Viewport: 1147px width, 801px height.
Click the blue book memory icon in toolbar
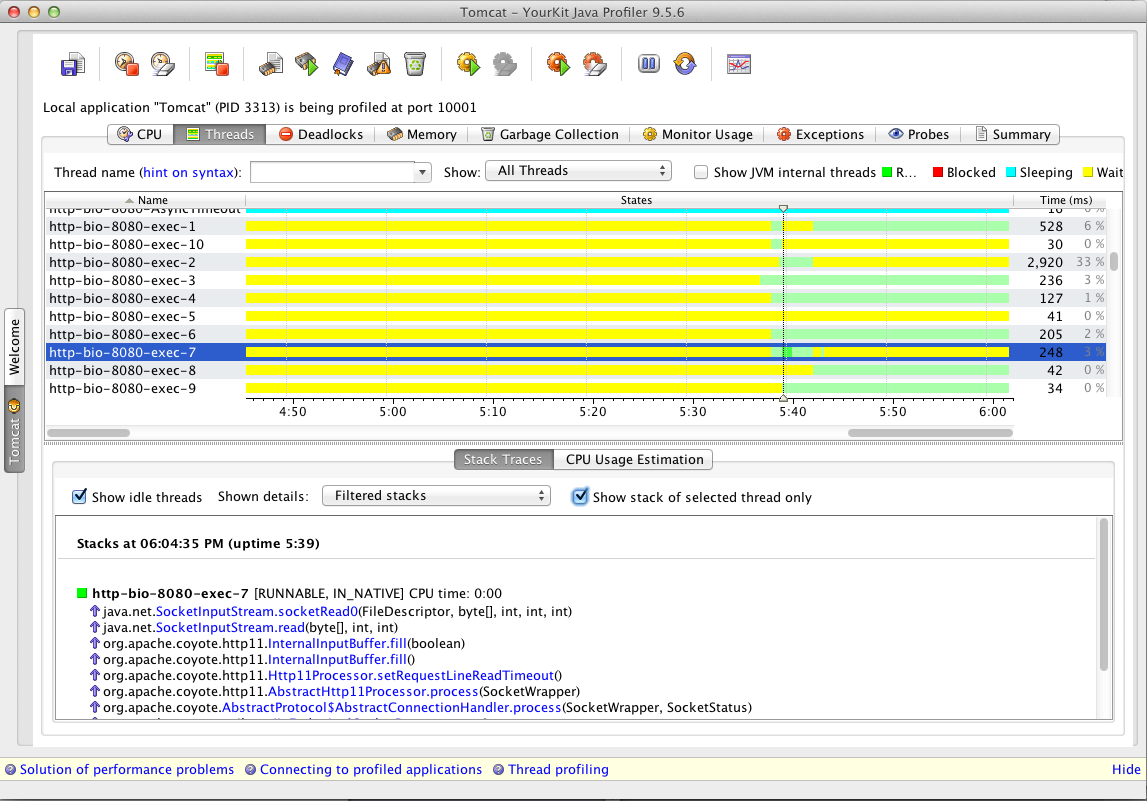(343, 65)
